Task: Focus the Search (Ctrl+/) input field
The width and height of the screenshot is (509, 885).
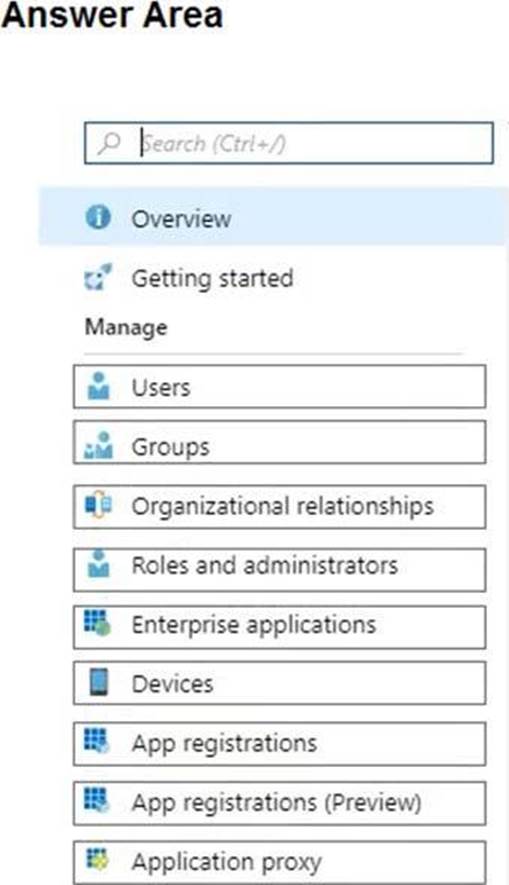Action: pyautogui.click(x=289, y=143)
